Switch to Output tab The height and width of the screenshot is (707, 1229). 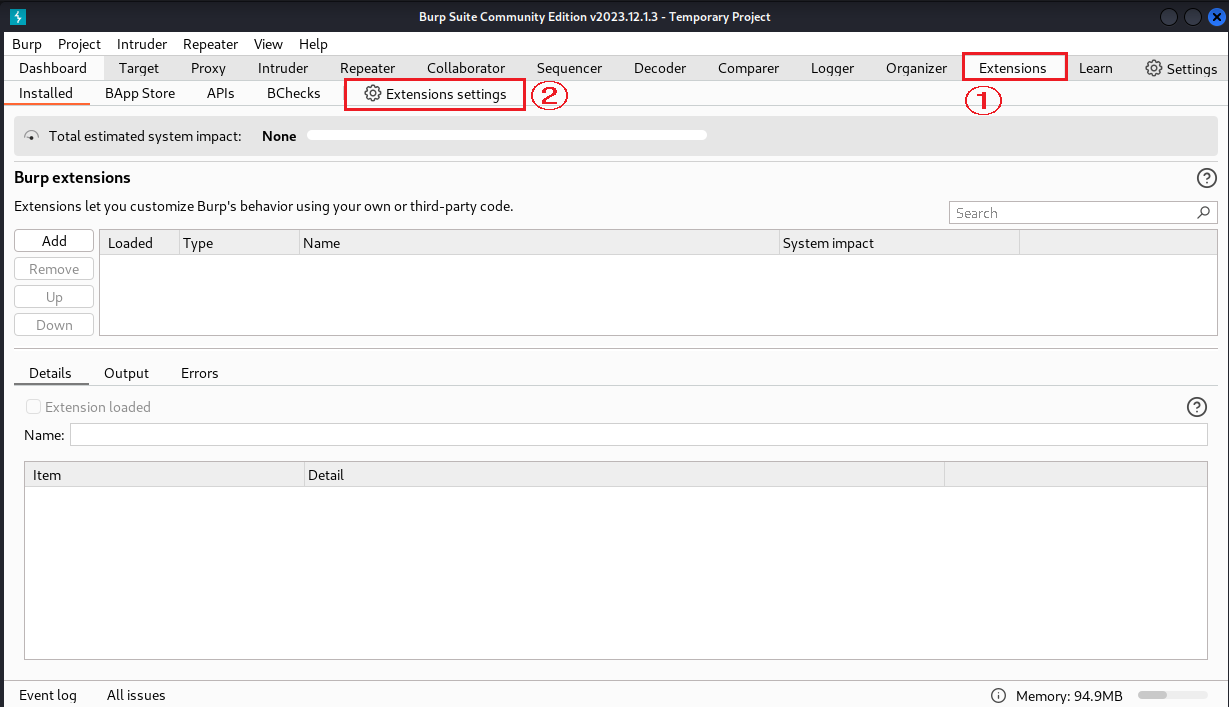126,373
